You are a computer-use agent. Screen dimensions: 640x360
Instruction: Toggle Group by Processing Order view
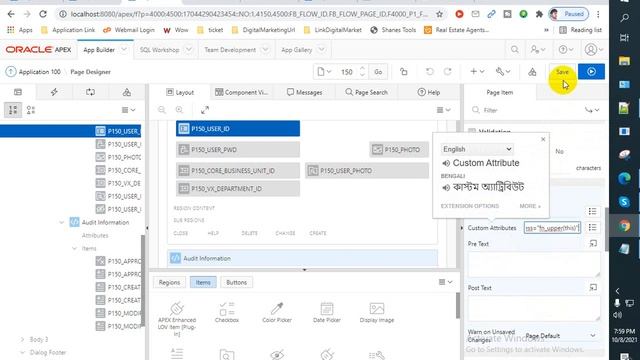(13, 110)
